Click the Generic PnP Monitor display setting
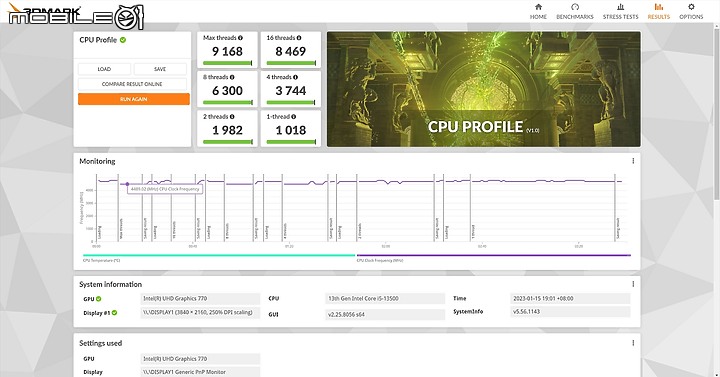This screenshot has width=720, height=377. pyautogui.click(x=200, y=372)
